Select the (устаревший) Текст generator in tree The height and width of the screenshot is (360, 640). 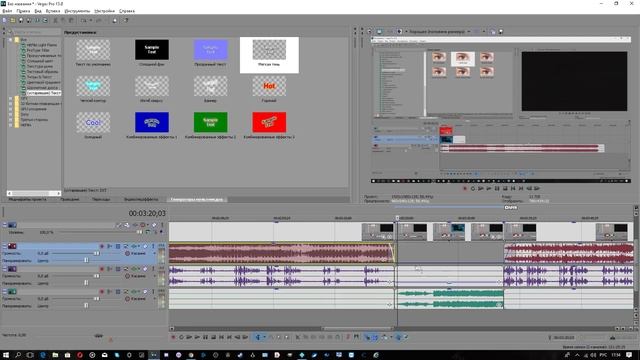[x=44, y=93]
